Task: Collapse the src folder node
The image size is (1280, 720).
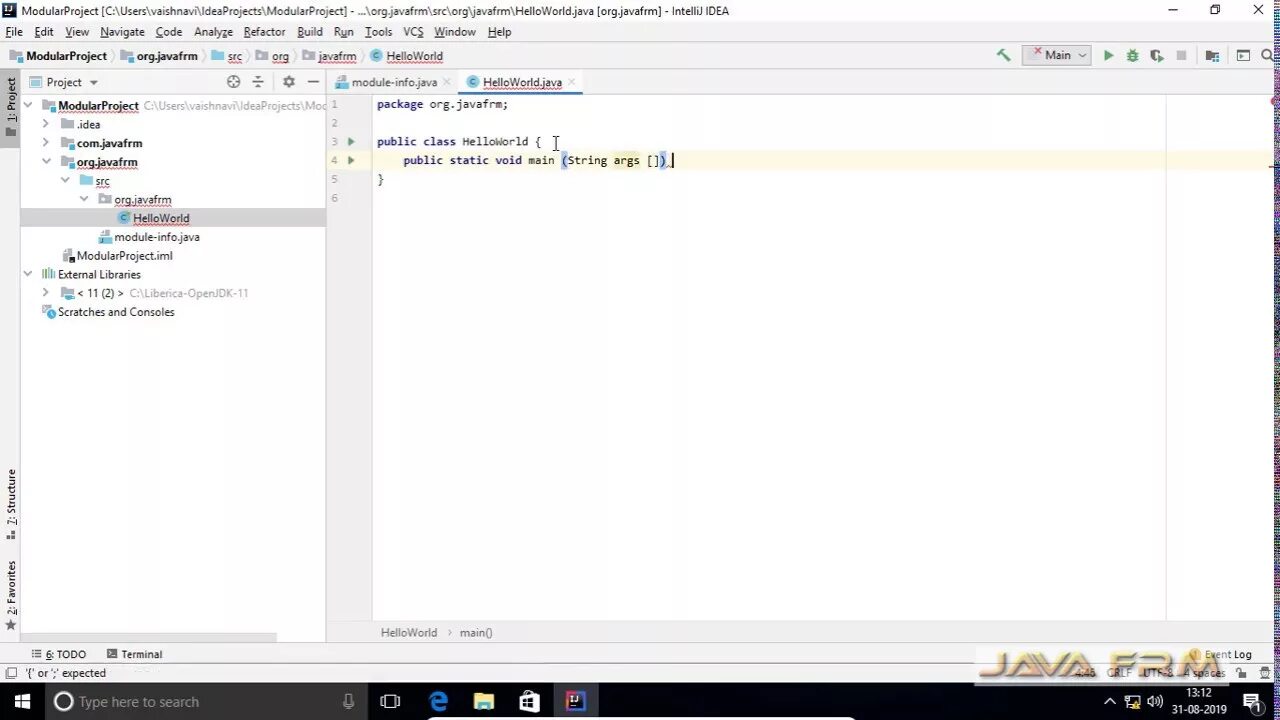Action: click(65, 180)
